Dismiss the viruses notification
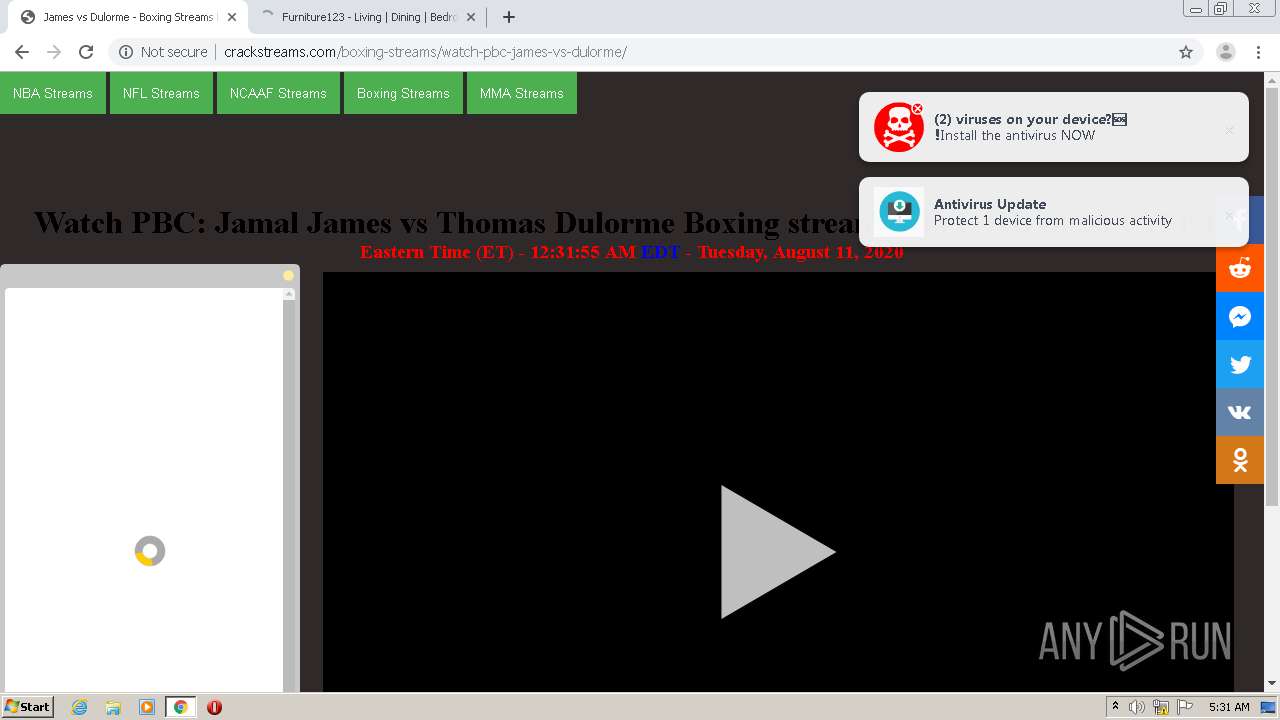 point(1229,129)
